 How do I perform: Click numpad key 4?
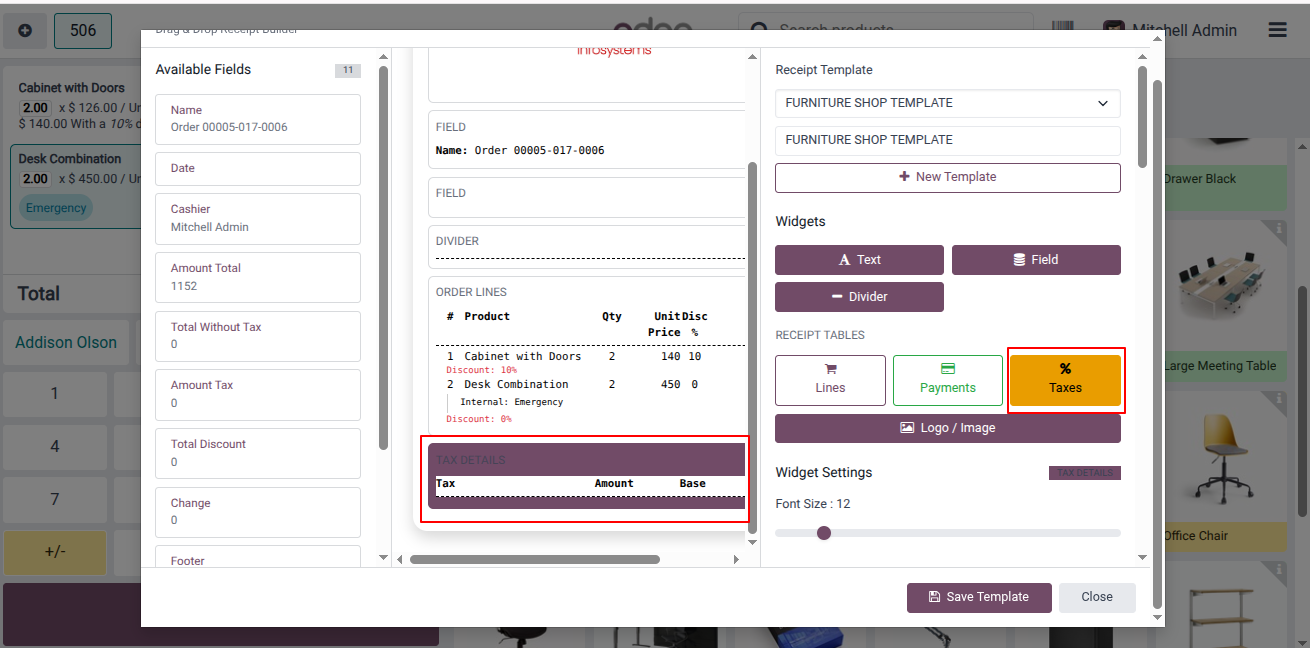[55, 447]
